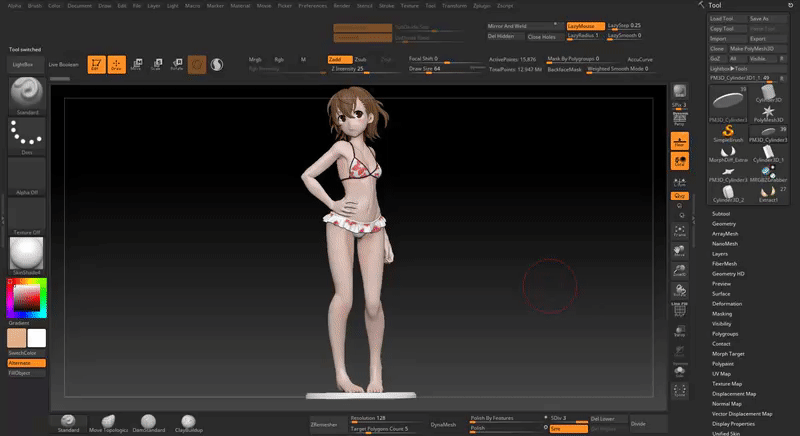
Task: Open the Alpha Off selector
Action: 27,176
